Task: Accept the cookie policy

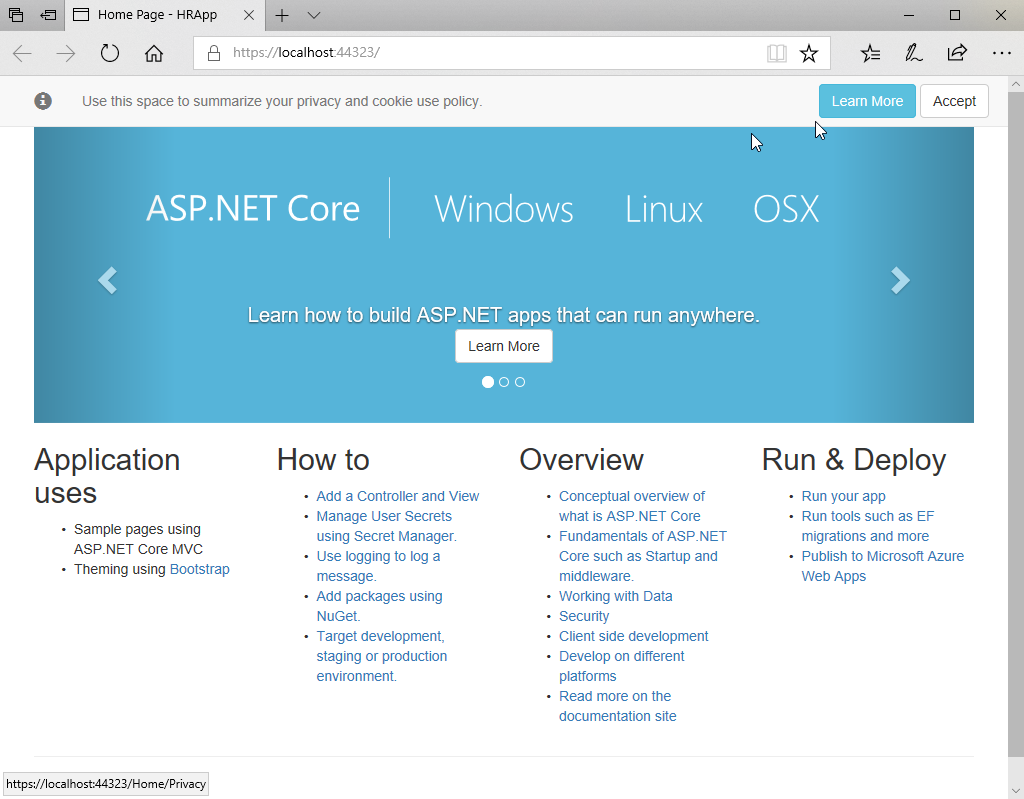Action: click(x=954, y=101)
